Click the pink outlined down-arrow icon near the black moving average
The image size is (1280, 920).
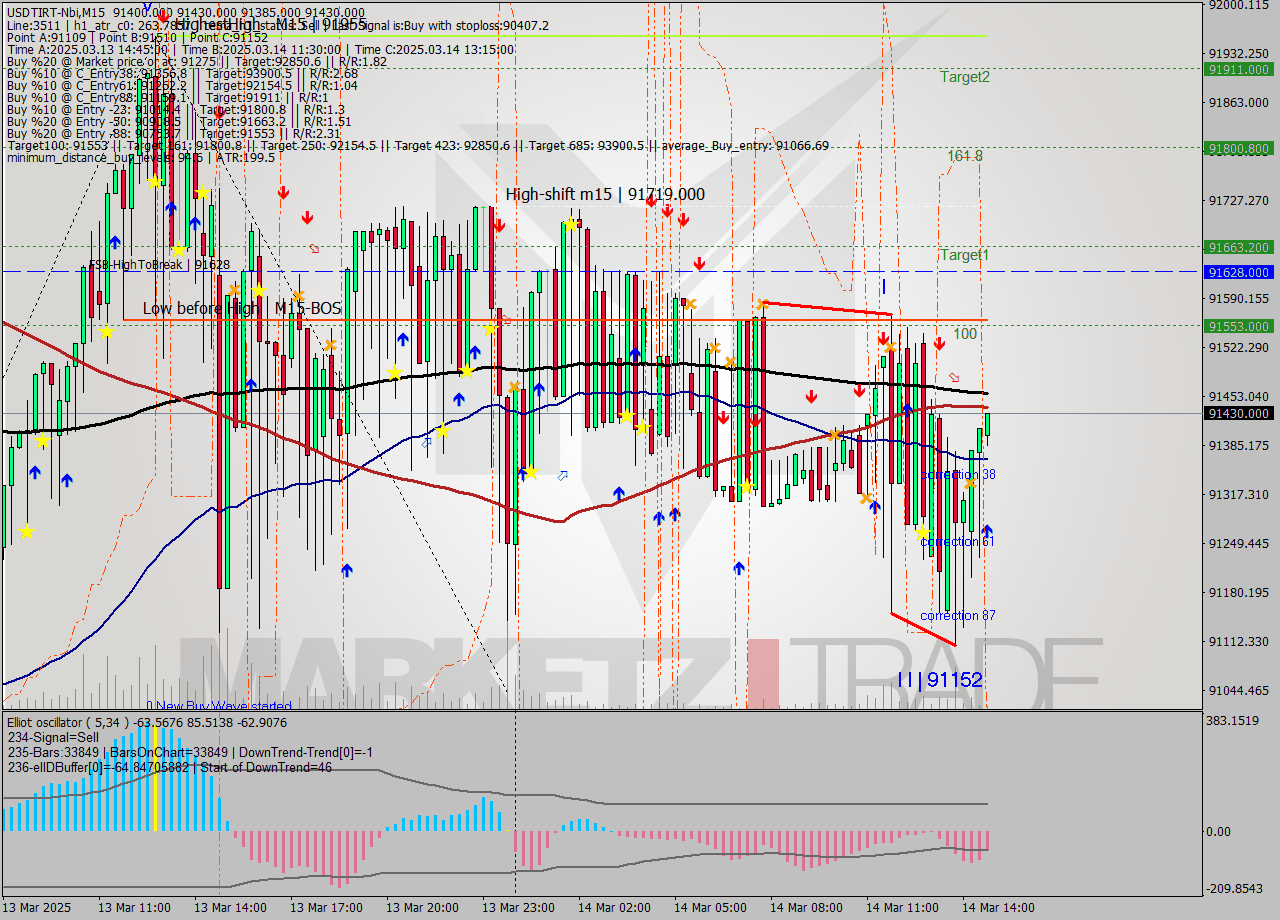tap(955, 378)
